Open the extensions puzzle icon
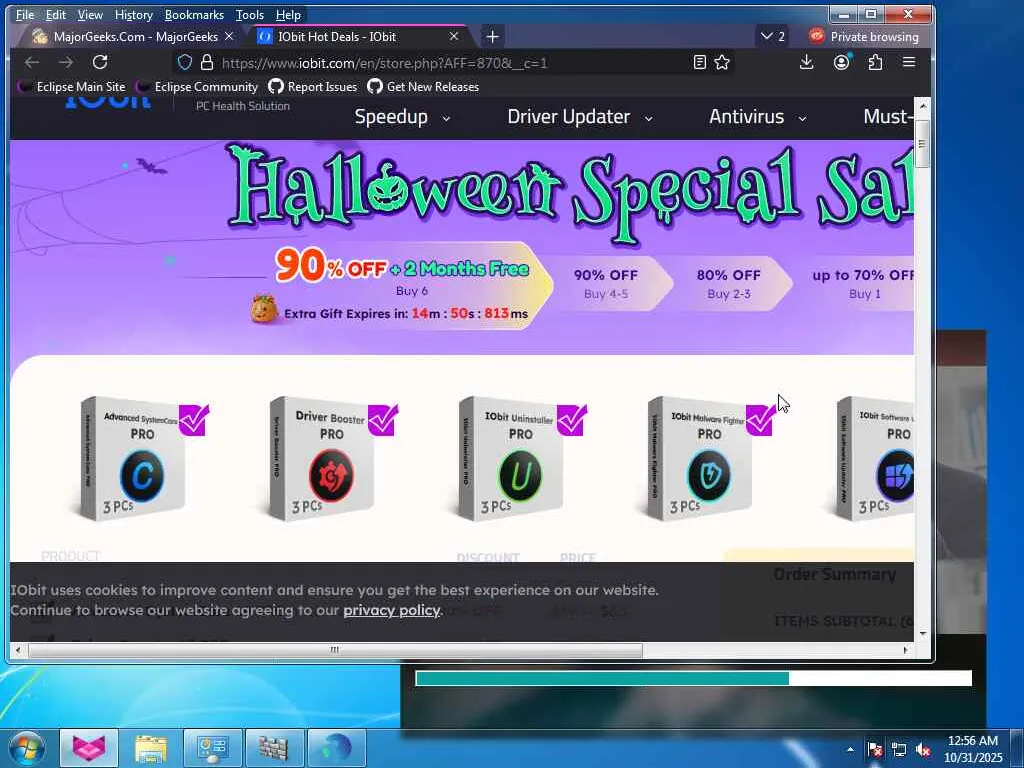 [x=875, y=62]
